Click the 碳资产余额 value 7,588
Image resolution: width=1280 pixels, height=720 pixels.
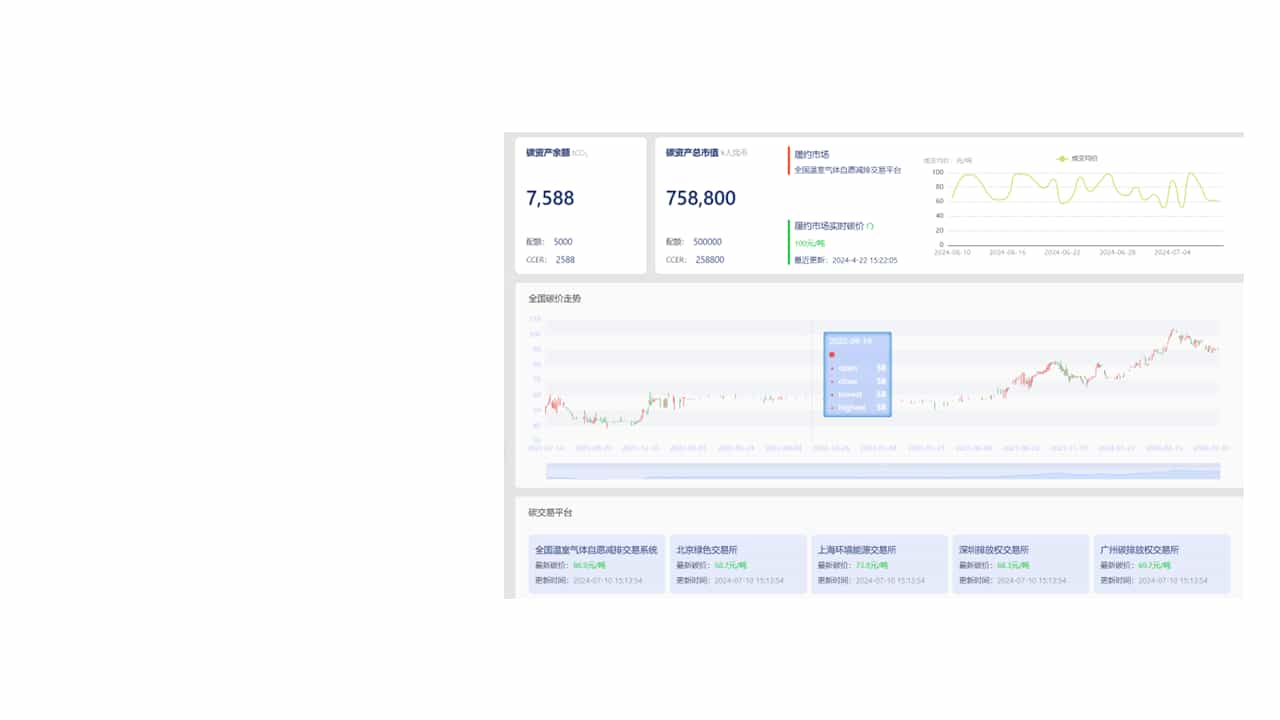tap(550, 198)
